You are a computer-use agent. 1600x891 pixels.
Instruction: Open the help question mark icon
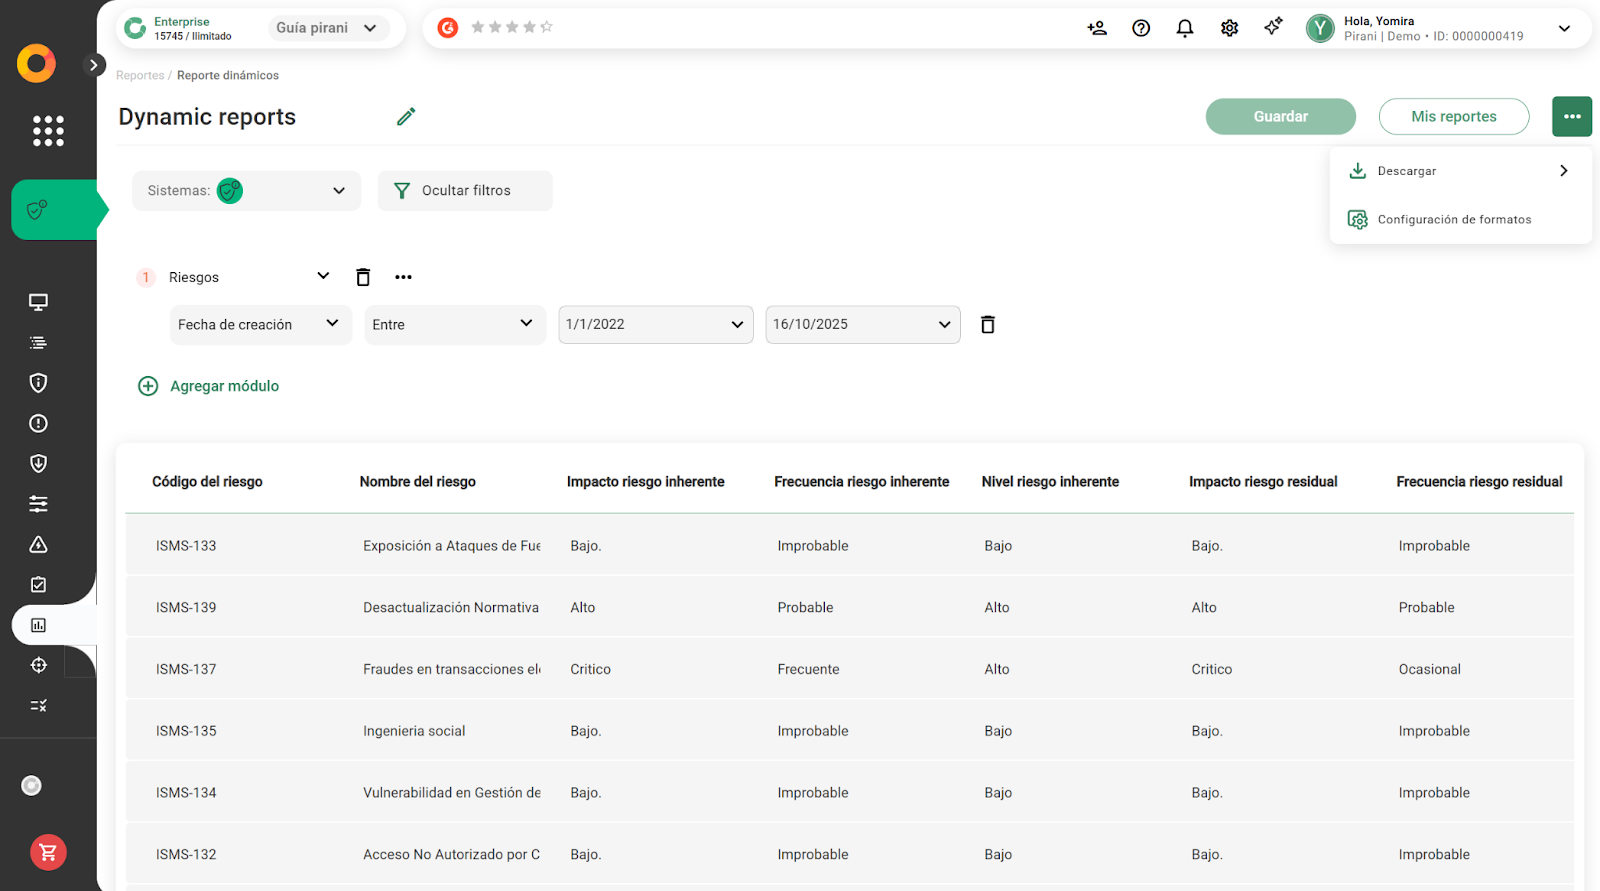click(x=1141, y=28)
